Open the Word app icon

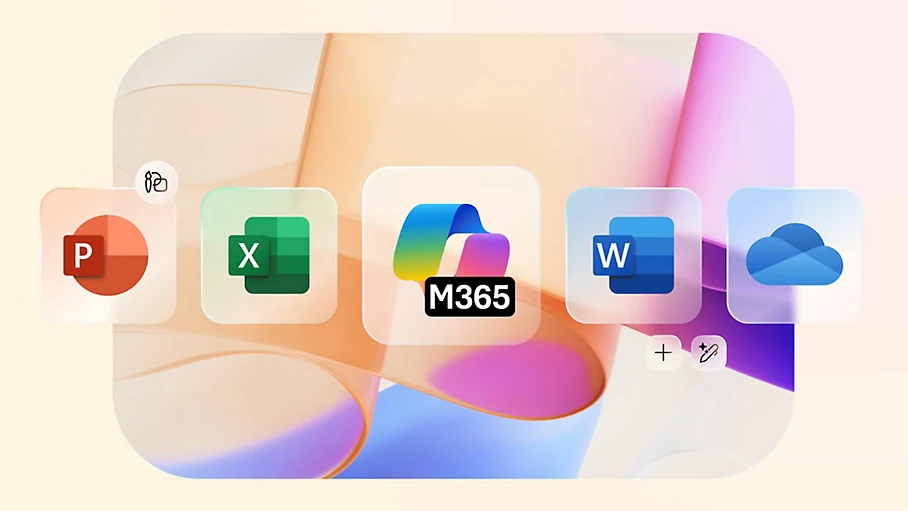tap(634, 256)
